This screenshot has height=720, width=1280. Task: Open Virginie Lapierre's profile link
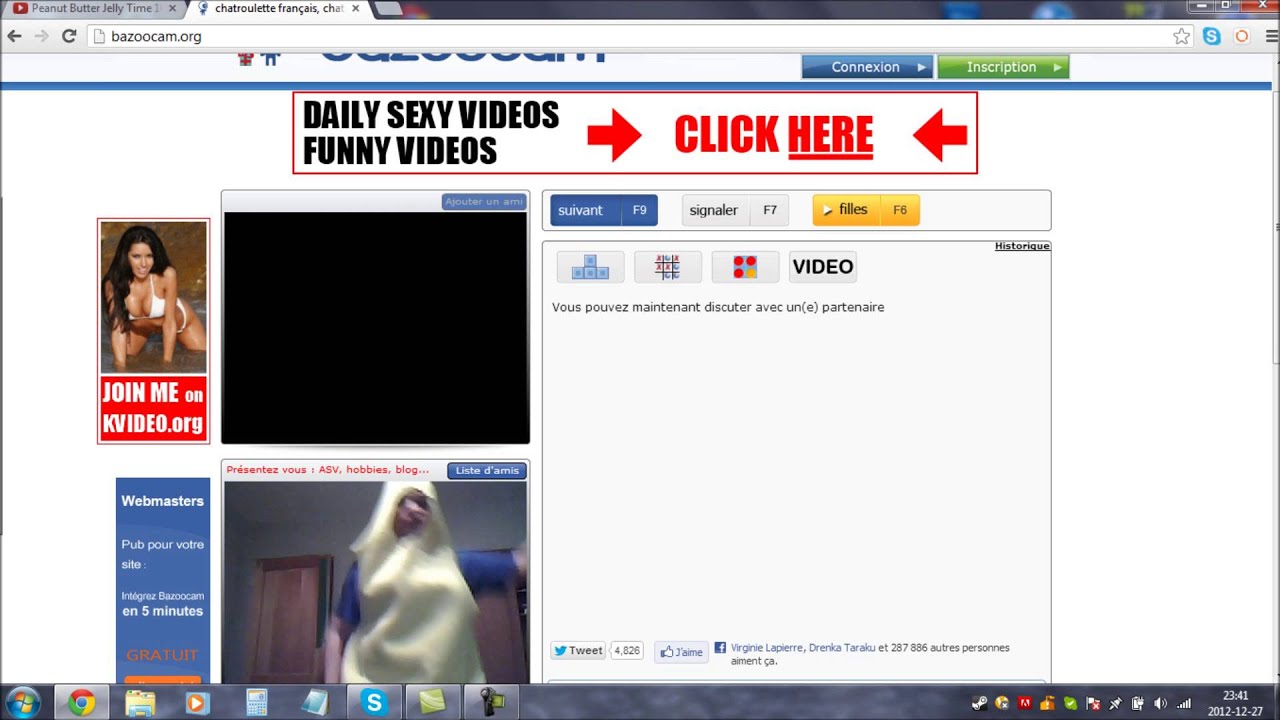coord(766,648)
